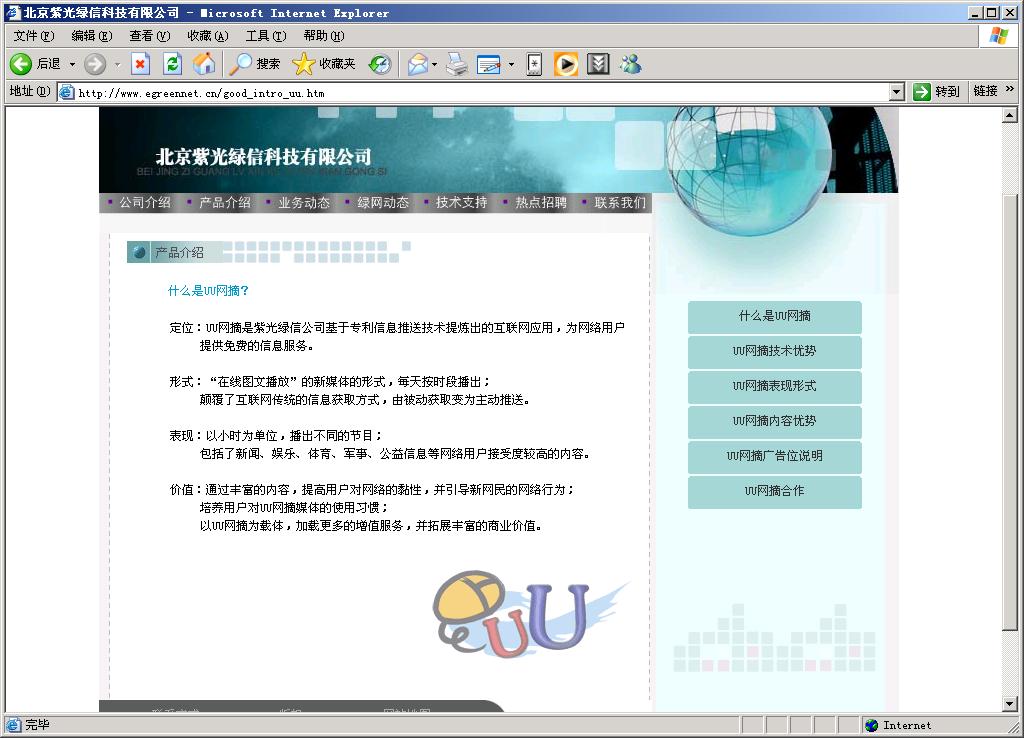
Task: Click the black download-arrow toolbar icon
Action: pyautogui.click(x=598, y=64)
